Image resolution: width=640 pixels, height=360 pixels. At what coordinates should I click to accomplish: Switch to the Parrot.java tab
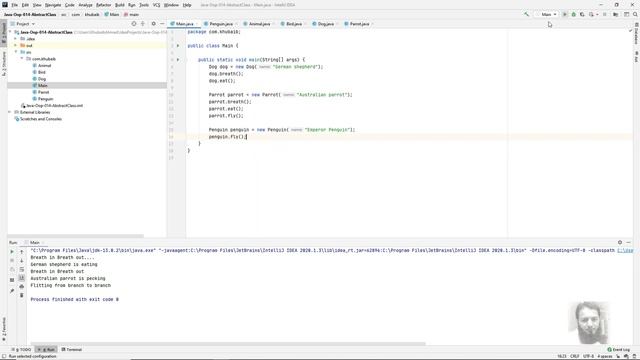359,24
